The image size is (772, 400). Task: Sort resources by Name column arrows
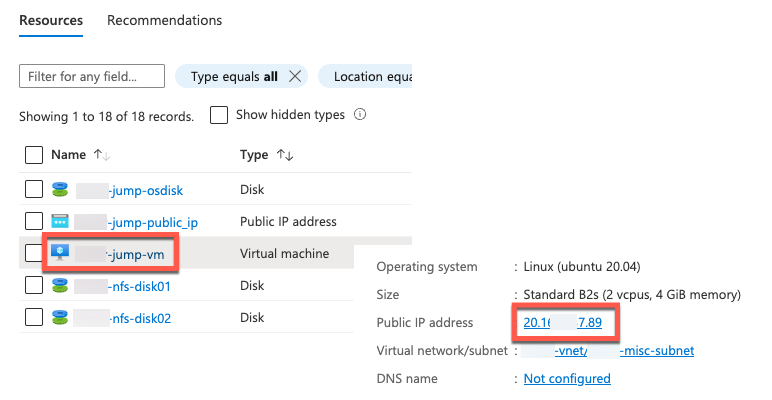[101, 155]
